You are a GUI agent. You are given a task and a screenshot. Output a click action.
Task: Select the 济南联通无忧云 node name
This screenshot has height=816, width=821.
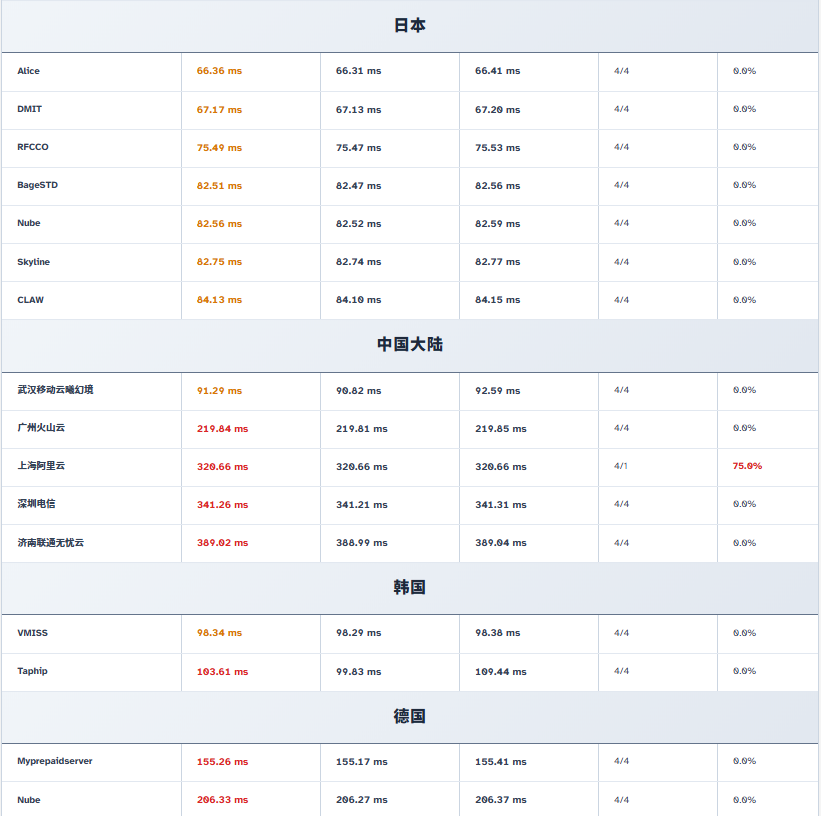pos(51,543)
